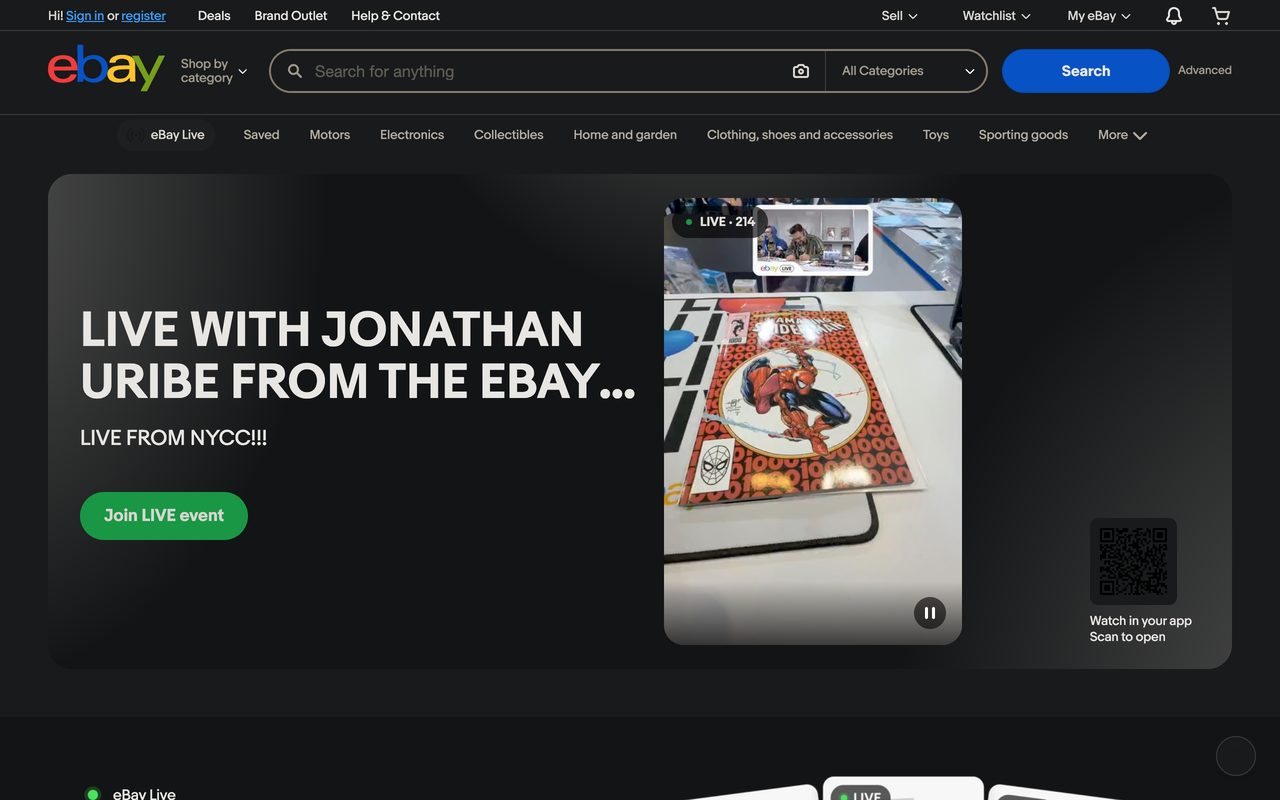
Task: Click the magnifier icon in search bar
Action: (x=295, y=71)
